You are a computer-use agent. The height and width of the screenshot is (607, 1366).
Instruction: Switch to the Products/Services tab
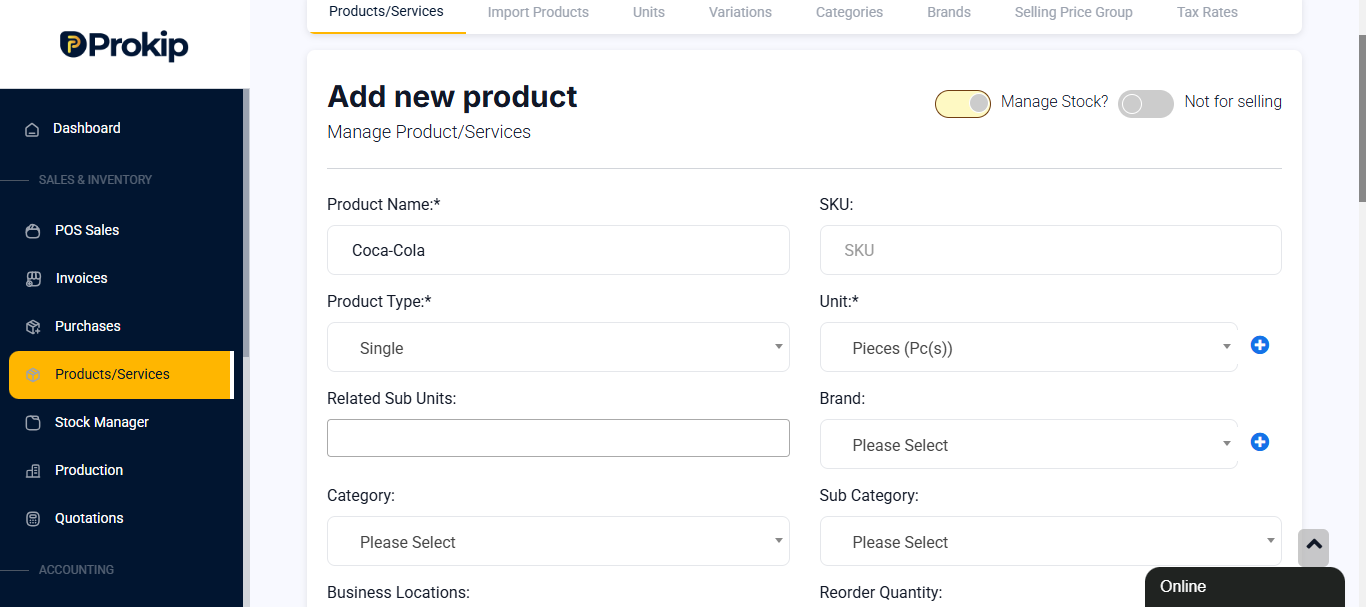(x=386, y=12)
